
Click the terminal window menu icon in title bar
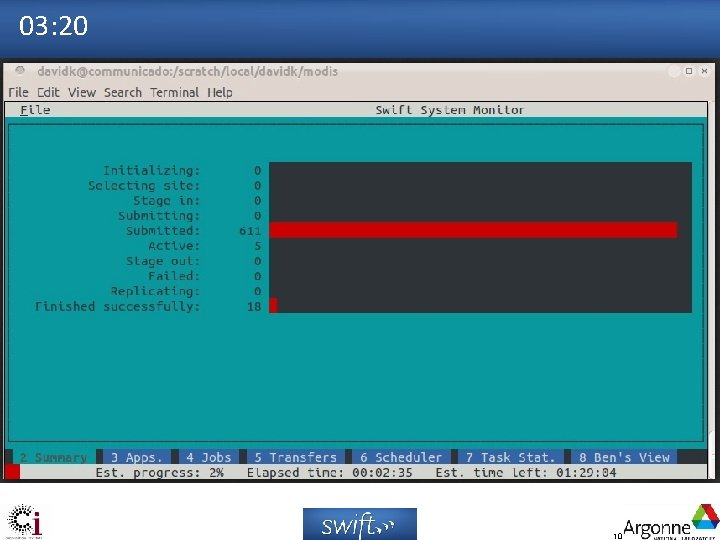pos(20,71)
